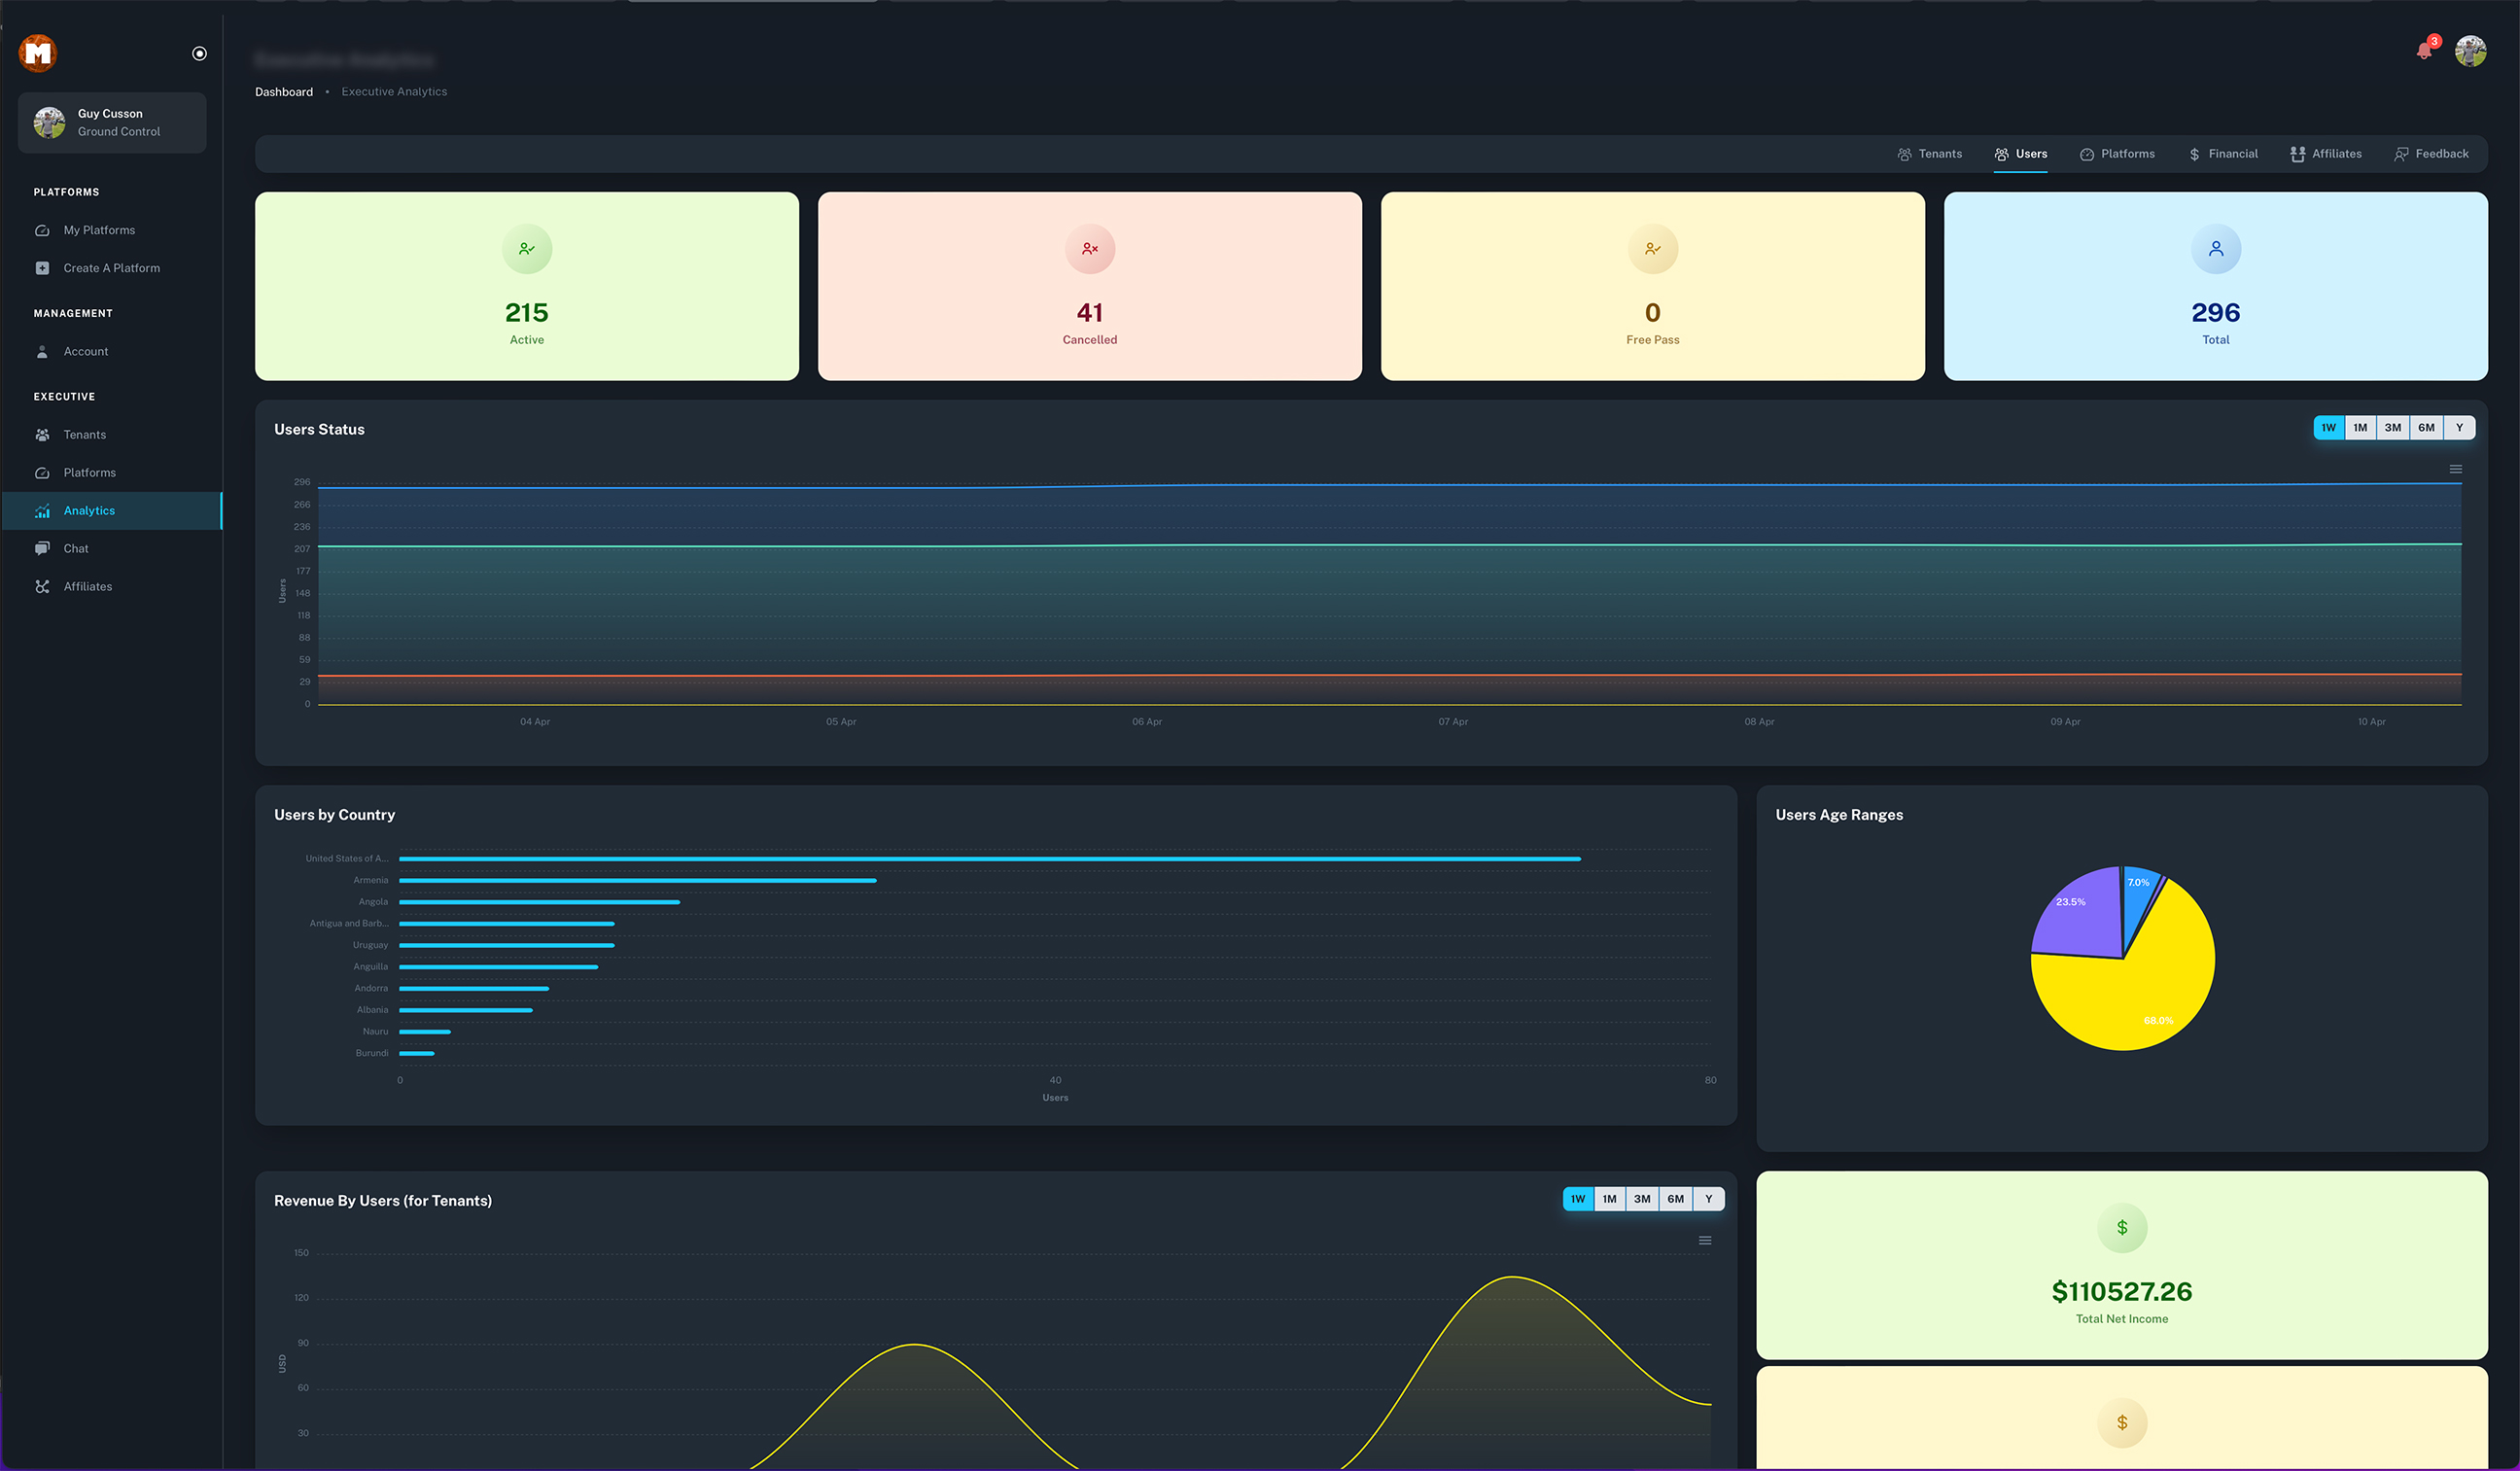Open the Guy Cusson profile card

click(112, 123)
